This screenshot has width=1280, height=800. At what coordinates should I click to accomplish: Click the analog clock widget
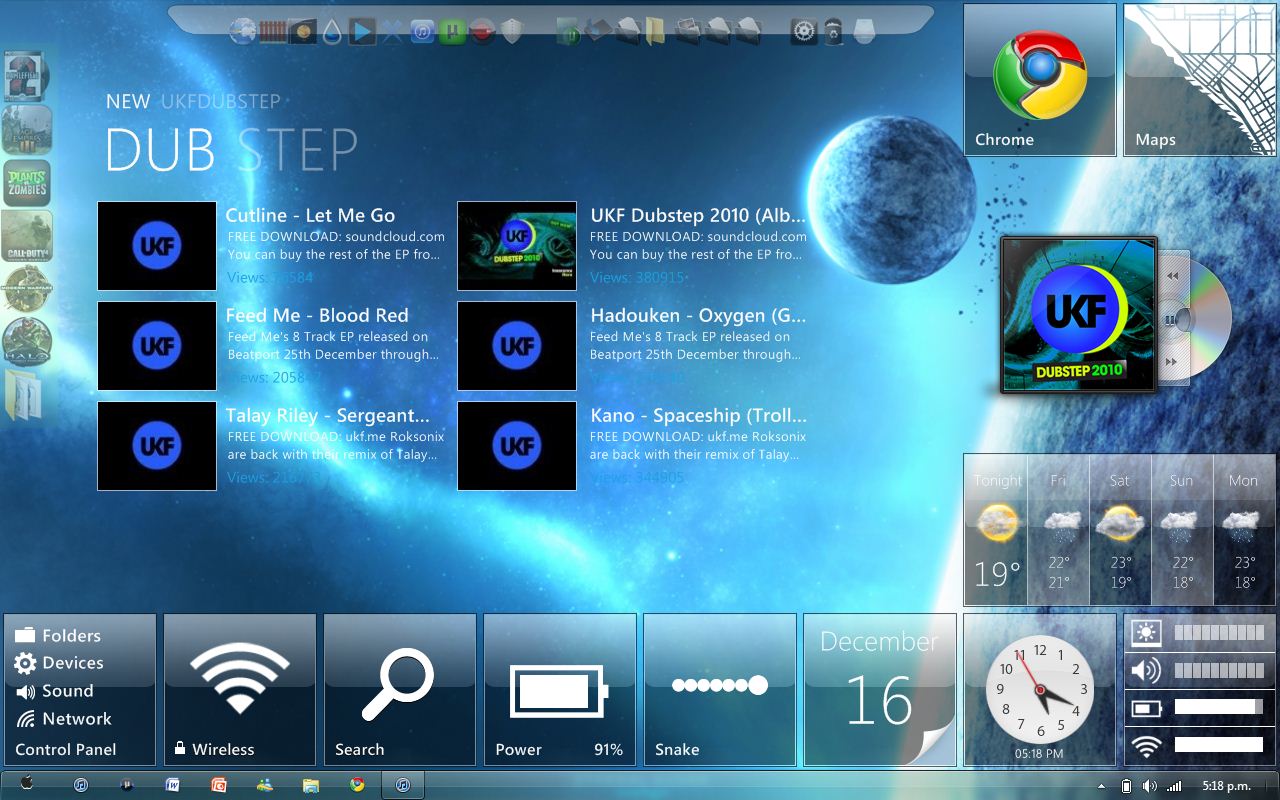click(1040, 690)
